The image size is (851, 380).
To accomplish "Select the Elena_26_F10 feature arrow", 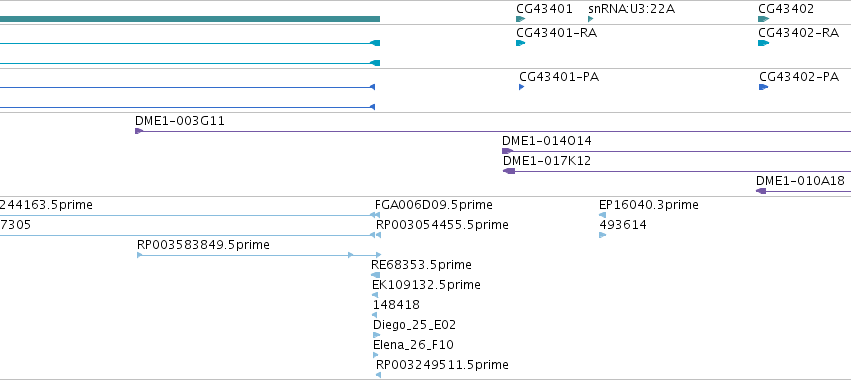I will (376, 355).
